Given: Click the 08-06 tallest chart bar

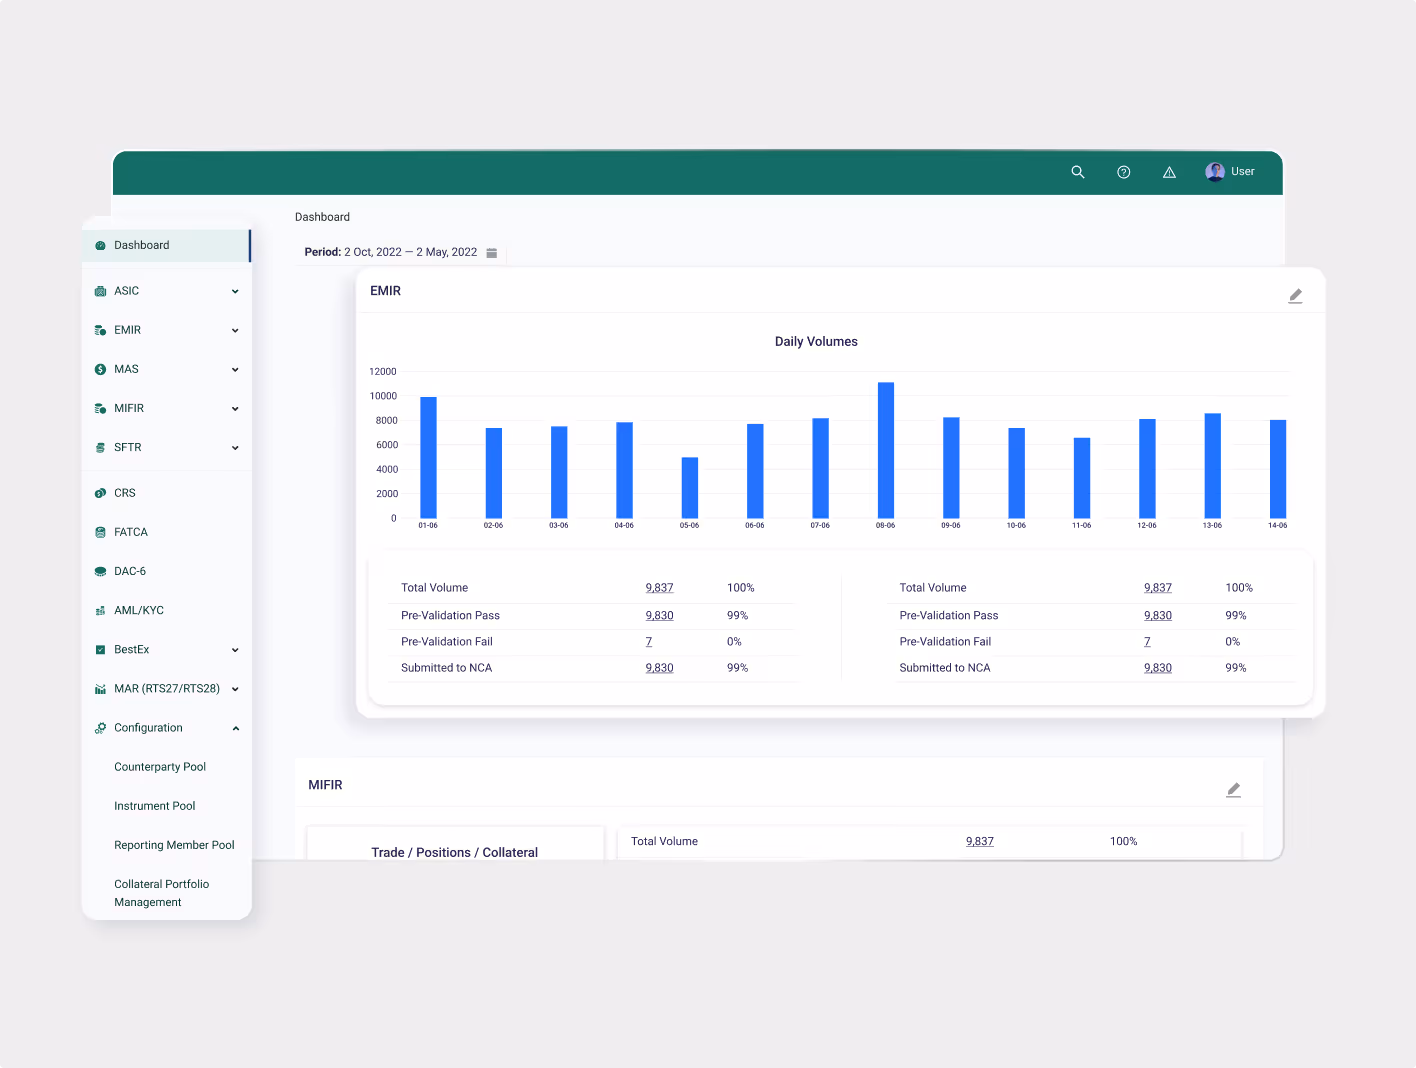Looking at the screenshot, I should (x=886, y=450).
